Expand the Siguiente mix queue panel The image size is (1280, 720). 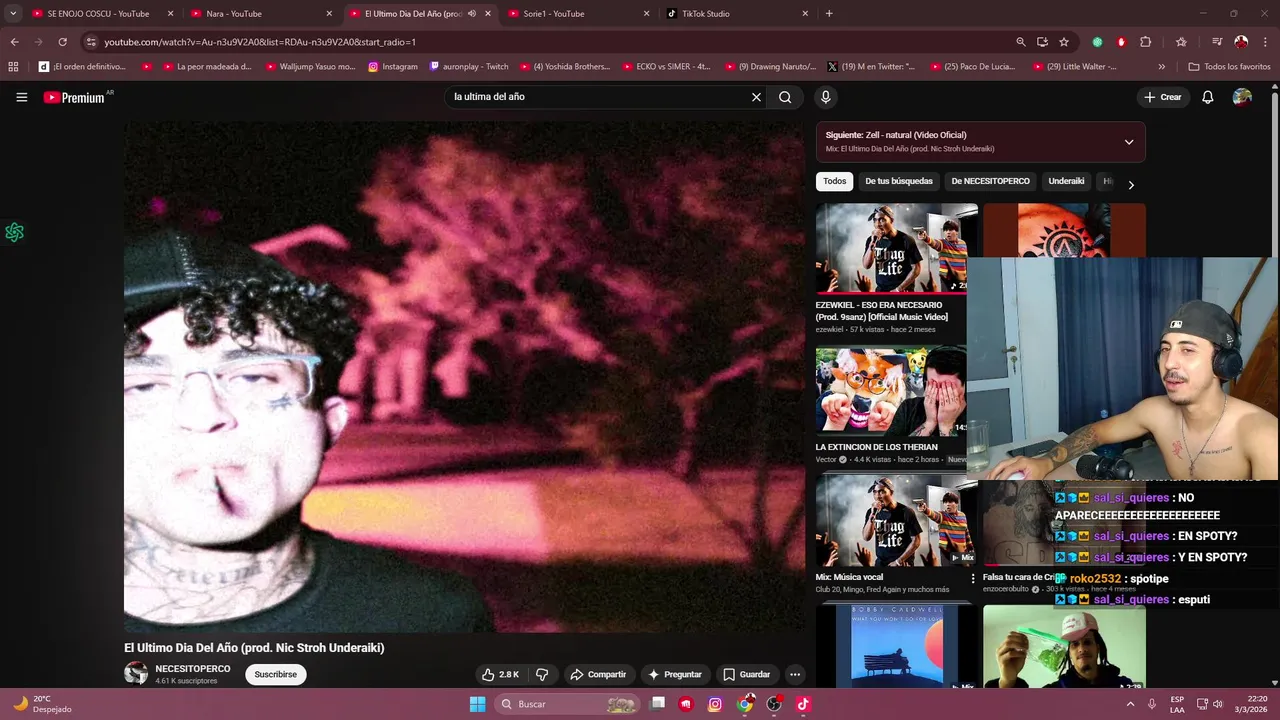[1129, 142]
